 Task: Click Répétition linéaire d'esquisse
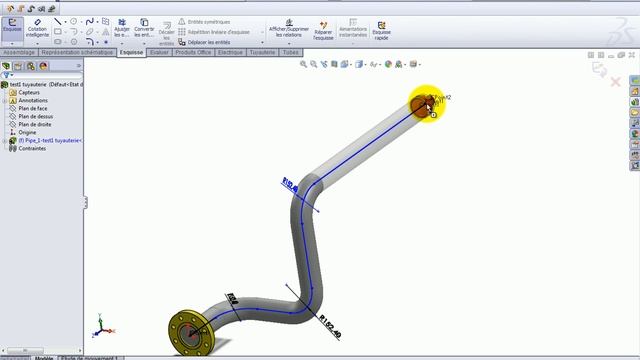click(214, 32)
